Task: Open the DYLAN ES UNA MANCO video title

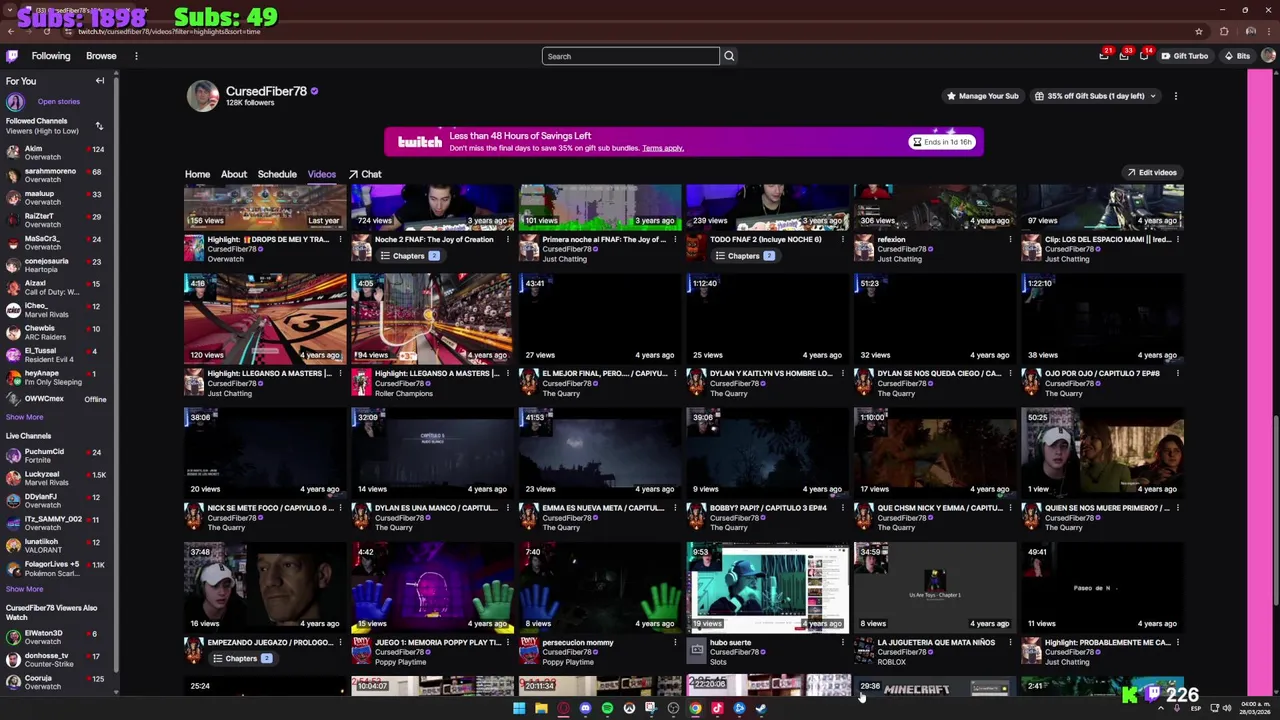Action: pos(436,508)
